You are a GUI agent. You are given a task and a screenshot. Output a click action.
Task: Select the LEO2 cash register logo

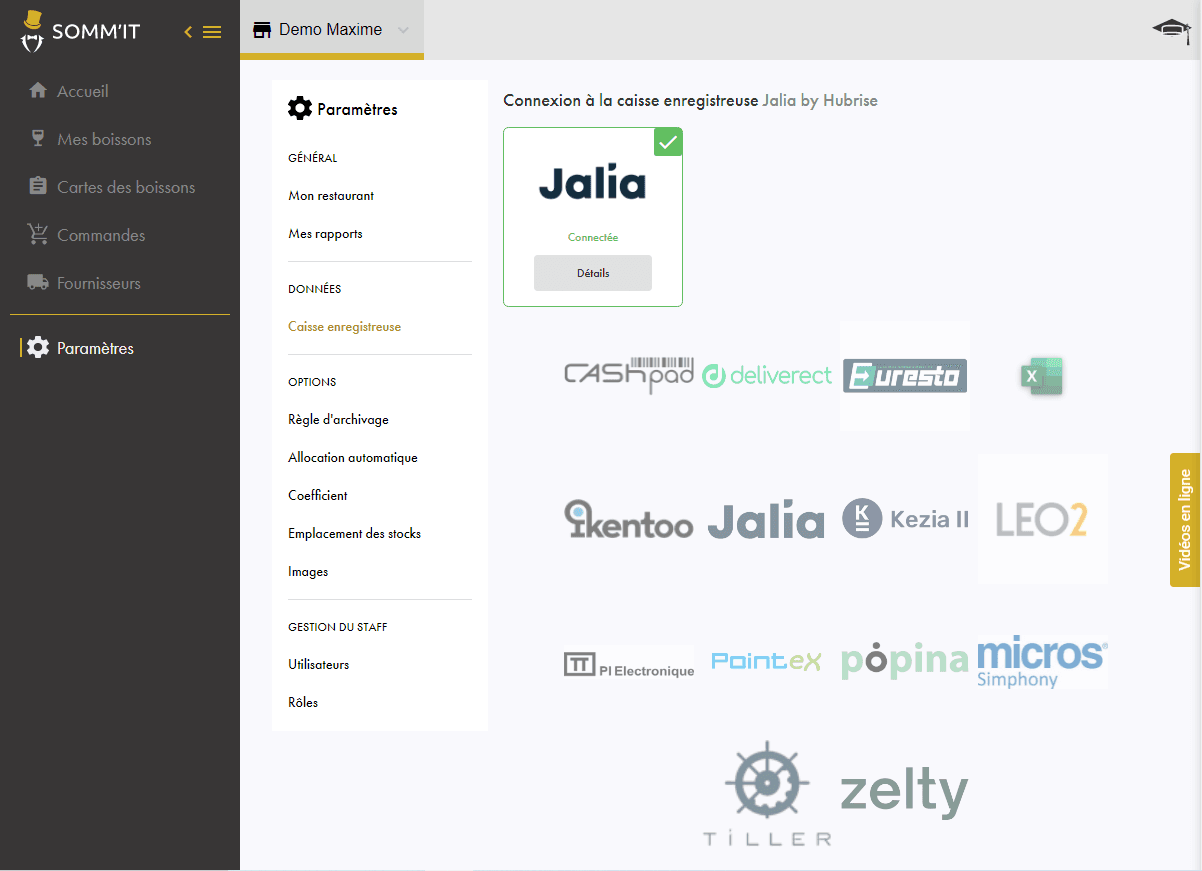[1043, 519]
